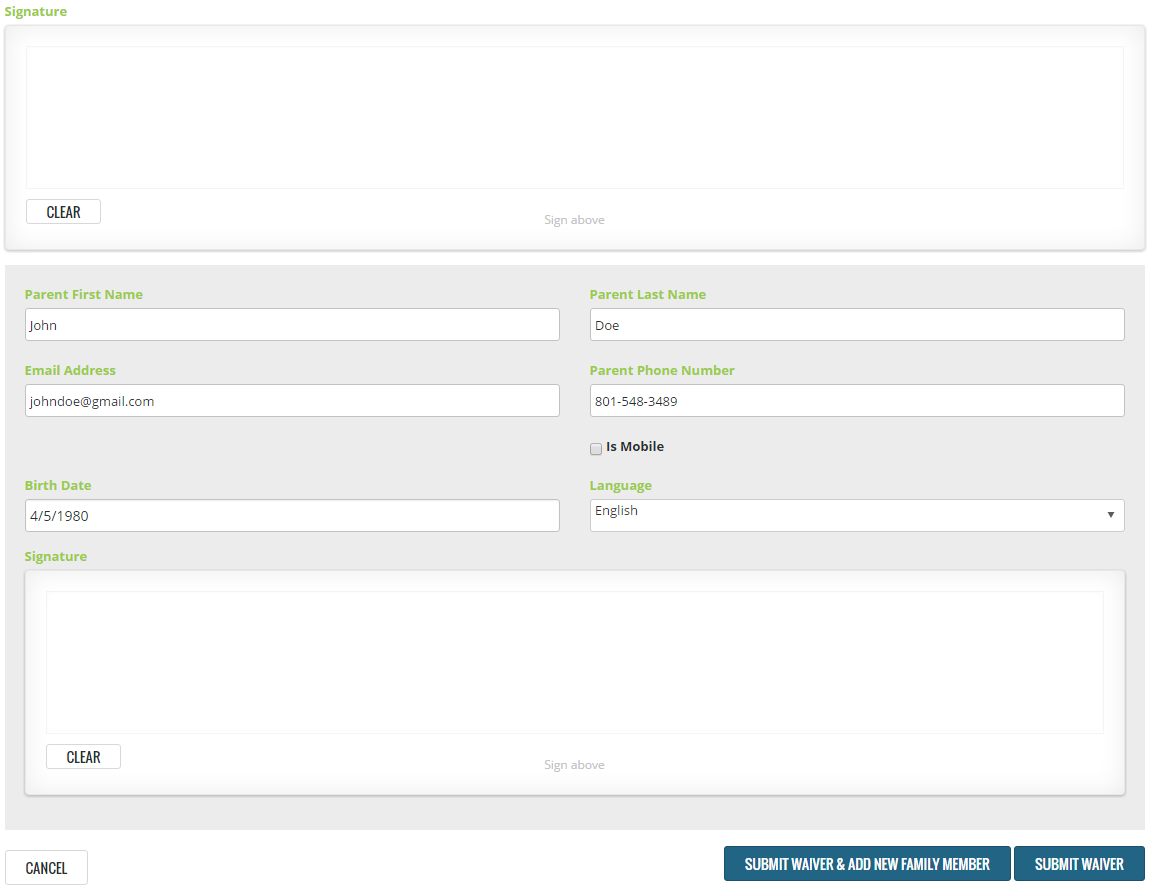Enable the Is Mobile checkbox
The width and height of the screenshot is (1157, 896).
tap(596, 449)
